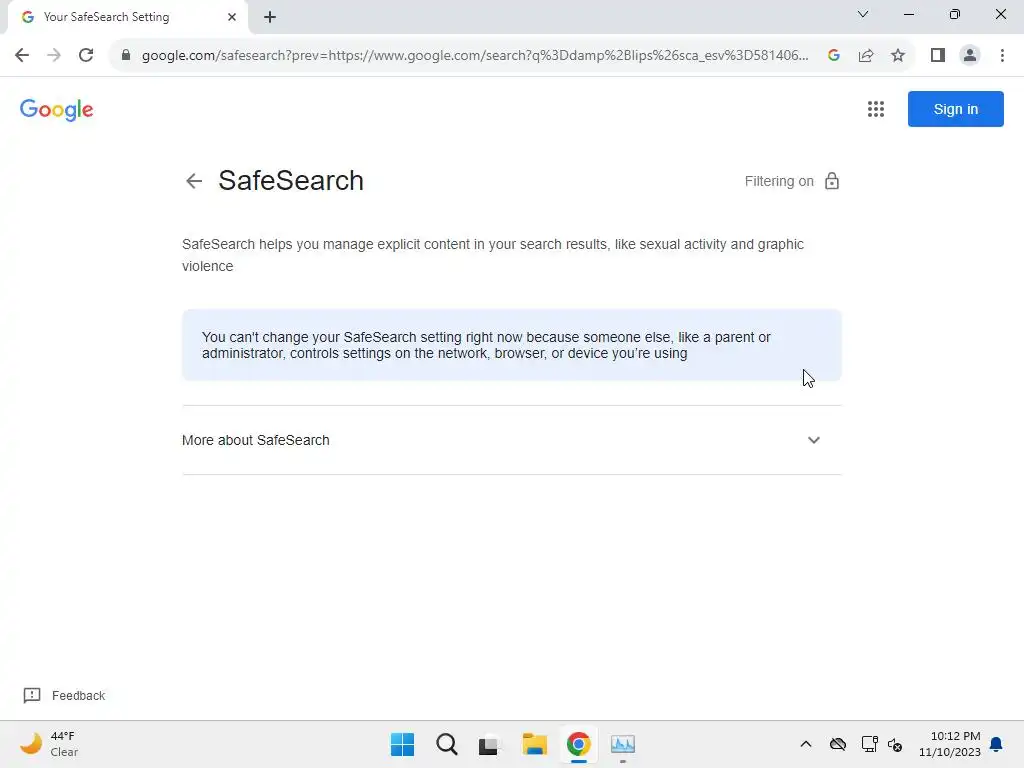Click the Google icon in address bar
Screen dimensions: 1024x768
(x=833, y=55)
